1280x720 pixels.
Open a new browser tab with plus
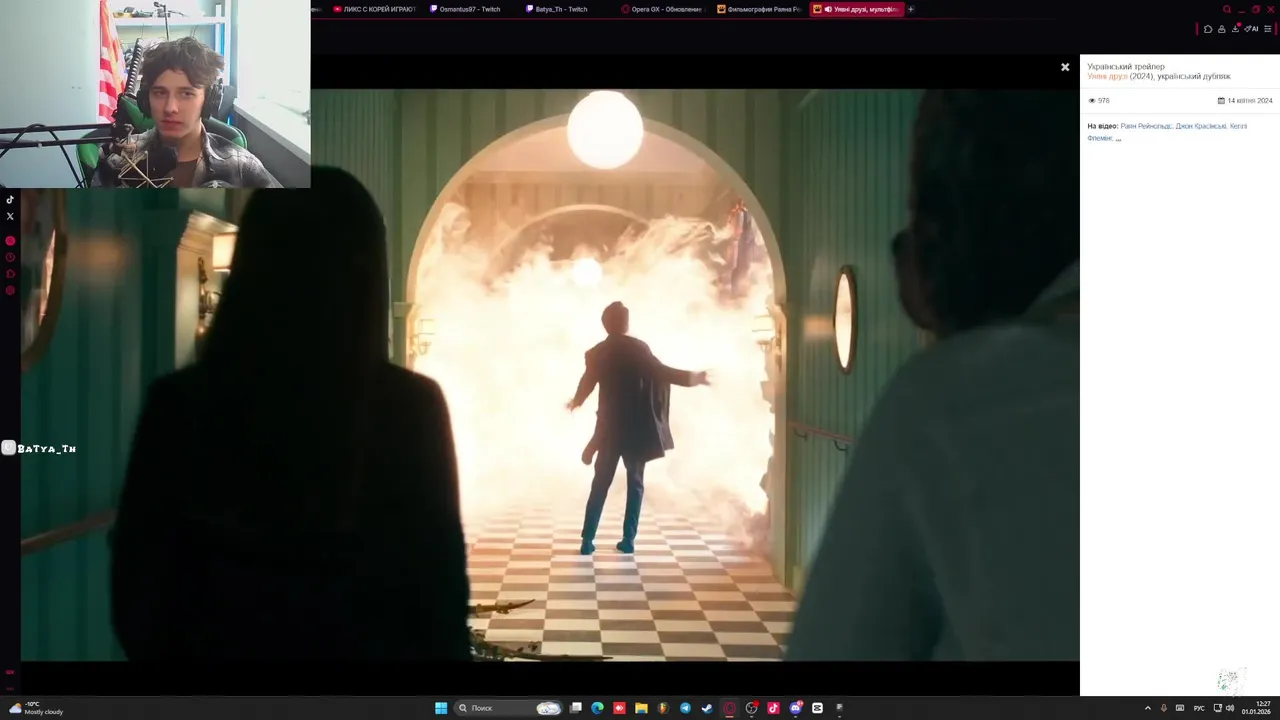[x=911, y=9]
